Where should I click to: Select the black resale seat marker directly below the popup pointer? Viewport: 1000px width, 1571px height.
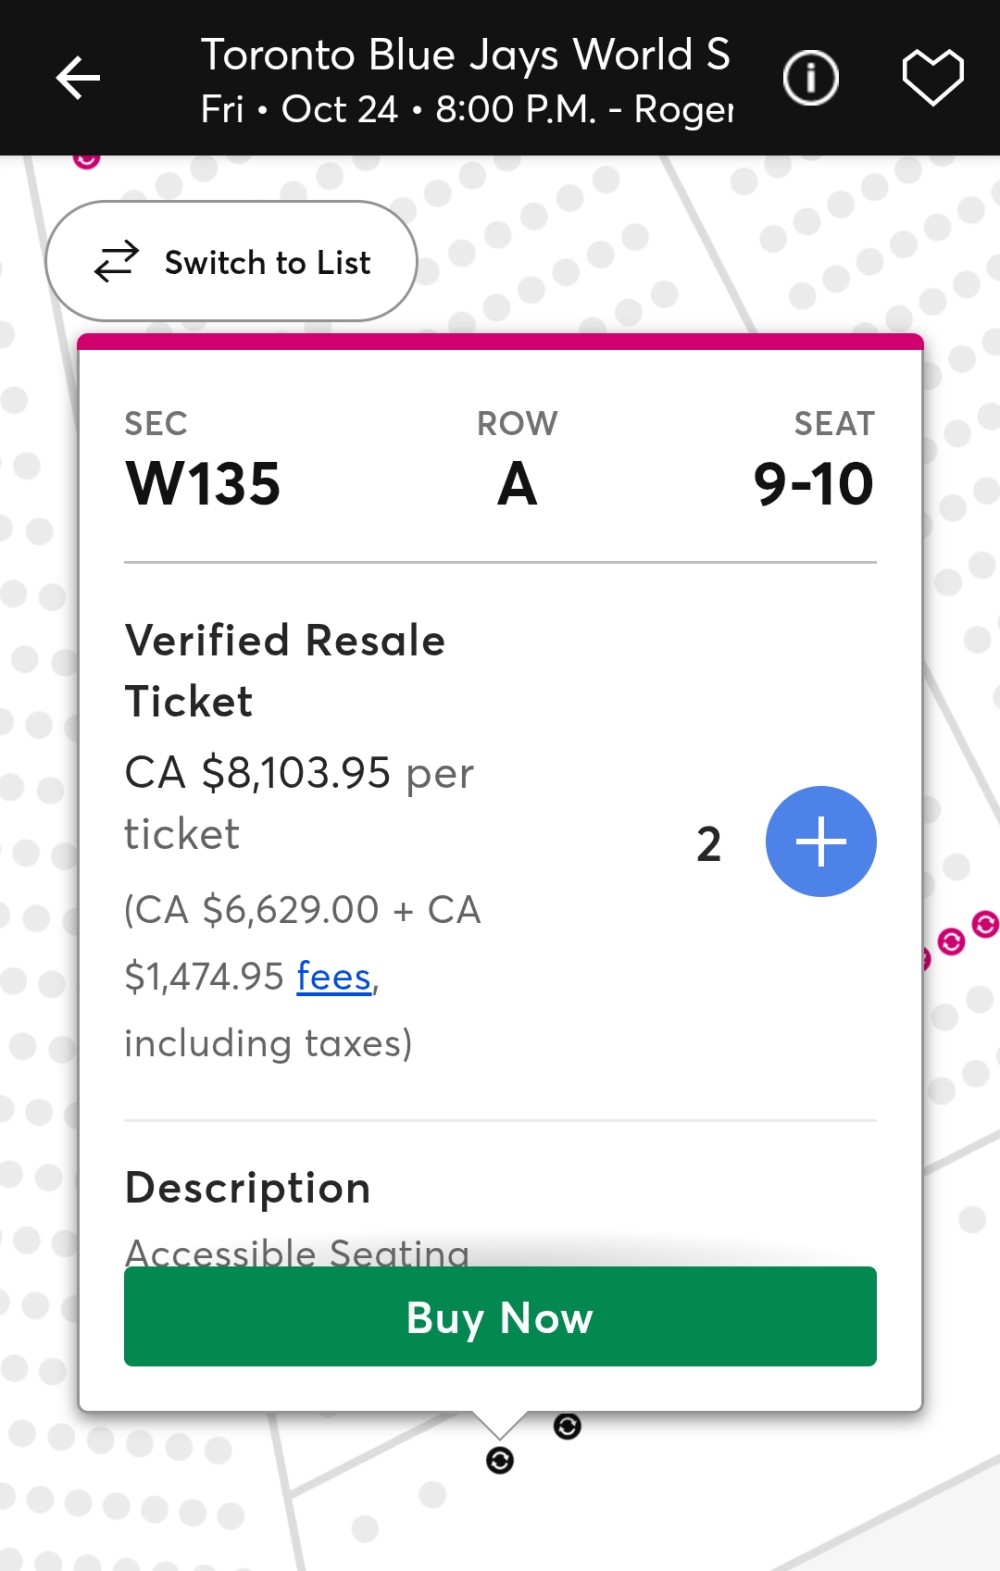coord(500,1461)
